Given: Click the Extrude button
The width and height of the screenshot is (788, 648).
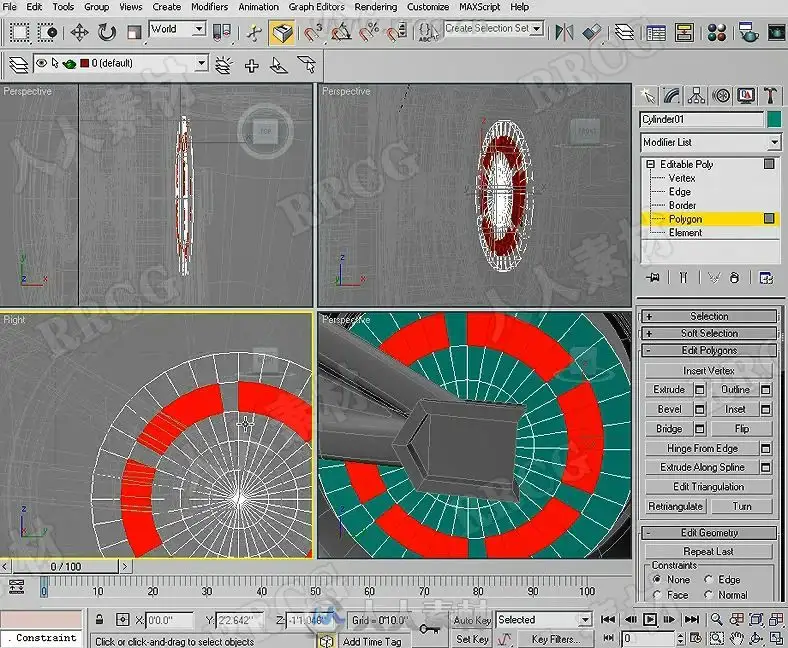Looking at the screenshot, I should (669, 389).
